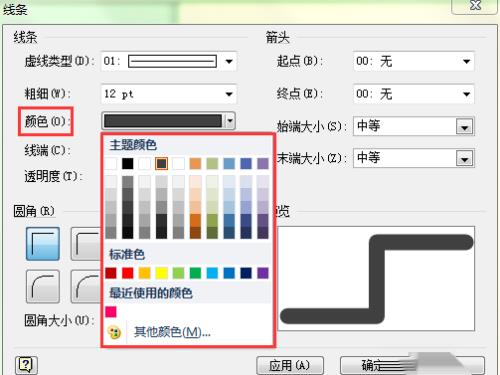Screen dimensions: 500x375
Task: Open the end arrow (终点) dropdown
Action: pos(413,94)
